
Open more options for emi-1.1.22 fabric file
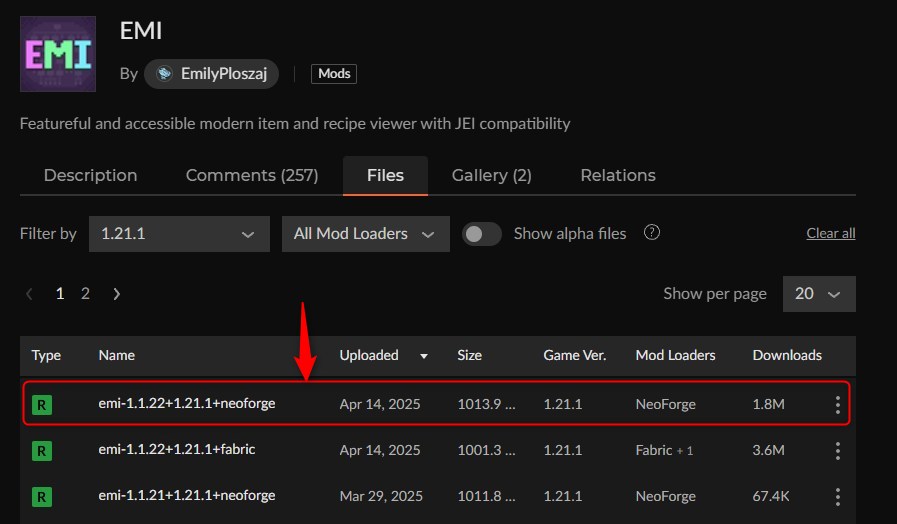point(837,450)
